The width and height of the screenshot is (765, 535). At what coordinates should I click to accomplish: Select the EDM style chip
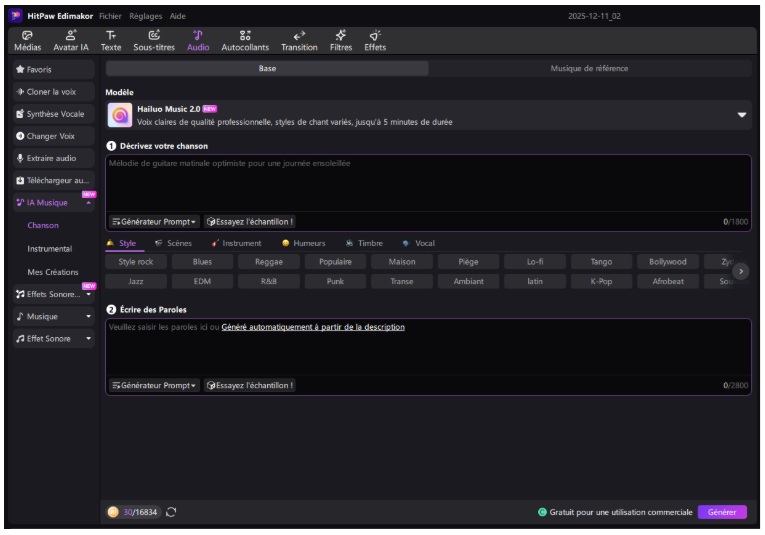coord(203,281)
